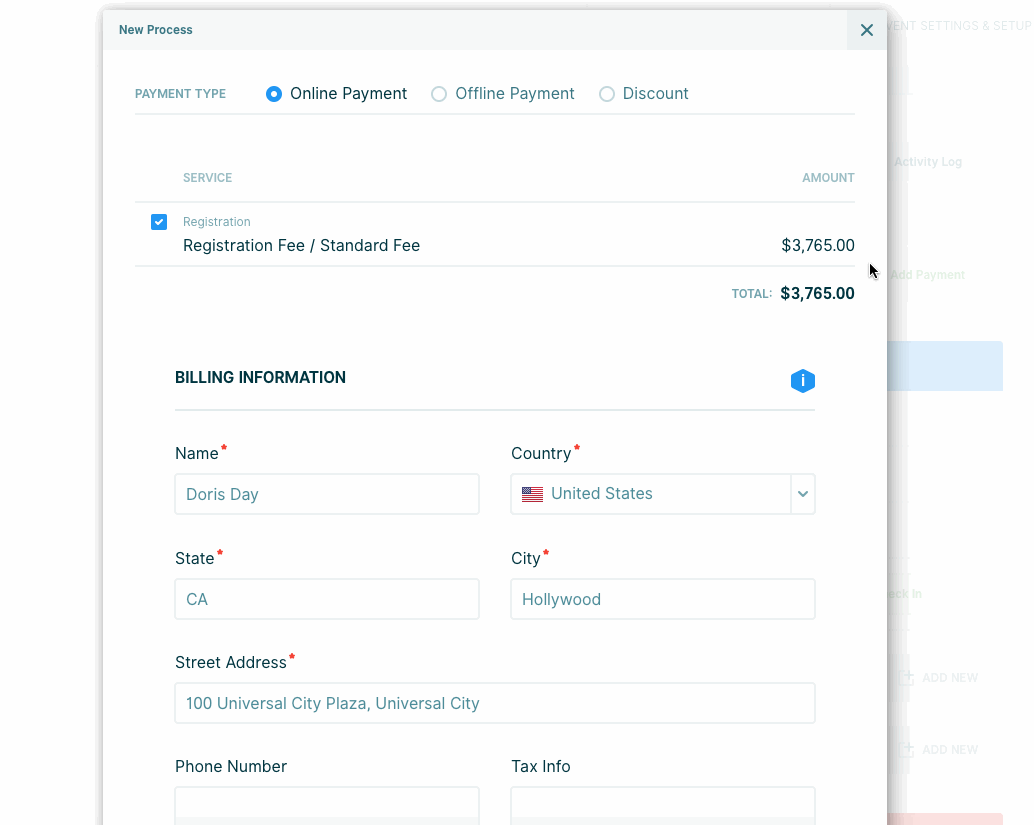Open Event Settings & Setup menu

[x=958, y=26]
